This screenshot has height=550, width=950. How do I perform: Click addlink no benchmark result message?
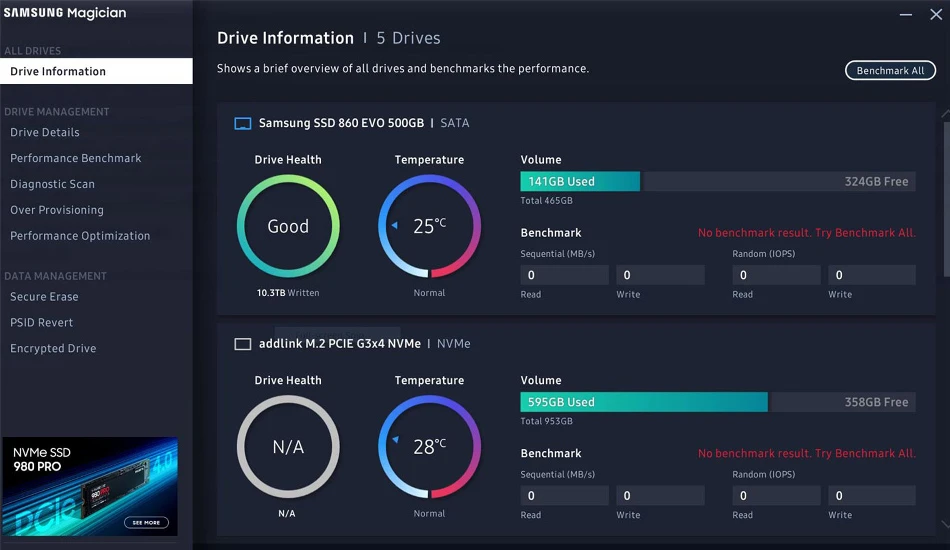pyautogui.click(x=806, y=453)
